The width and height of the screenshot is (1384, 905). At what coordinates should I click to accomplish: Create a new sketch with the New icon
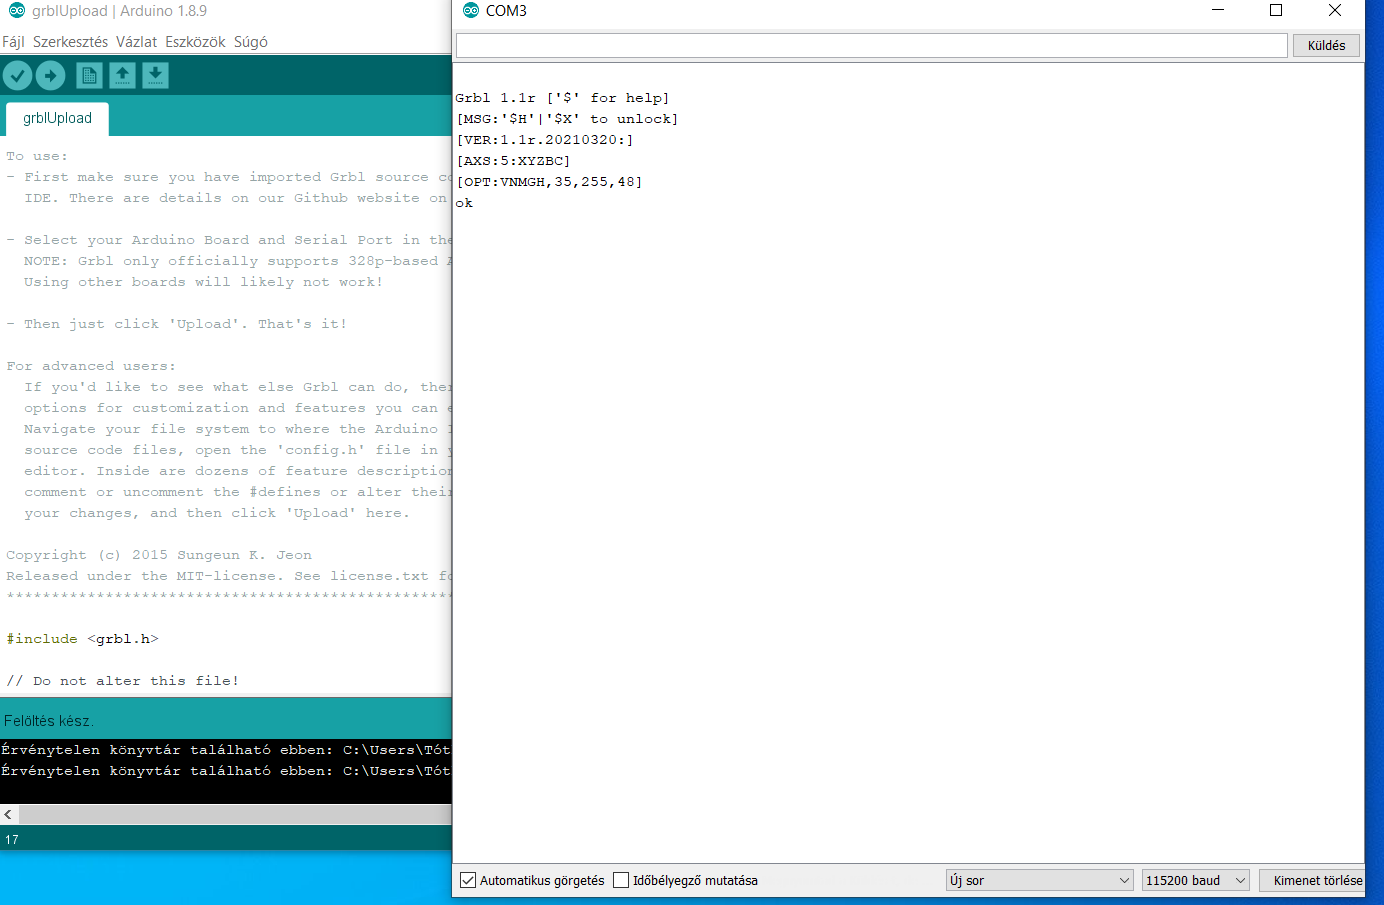click(89, 75)
